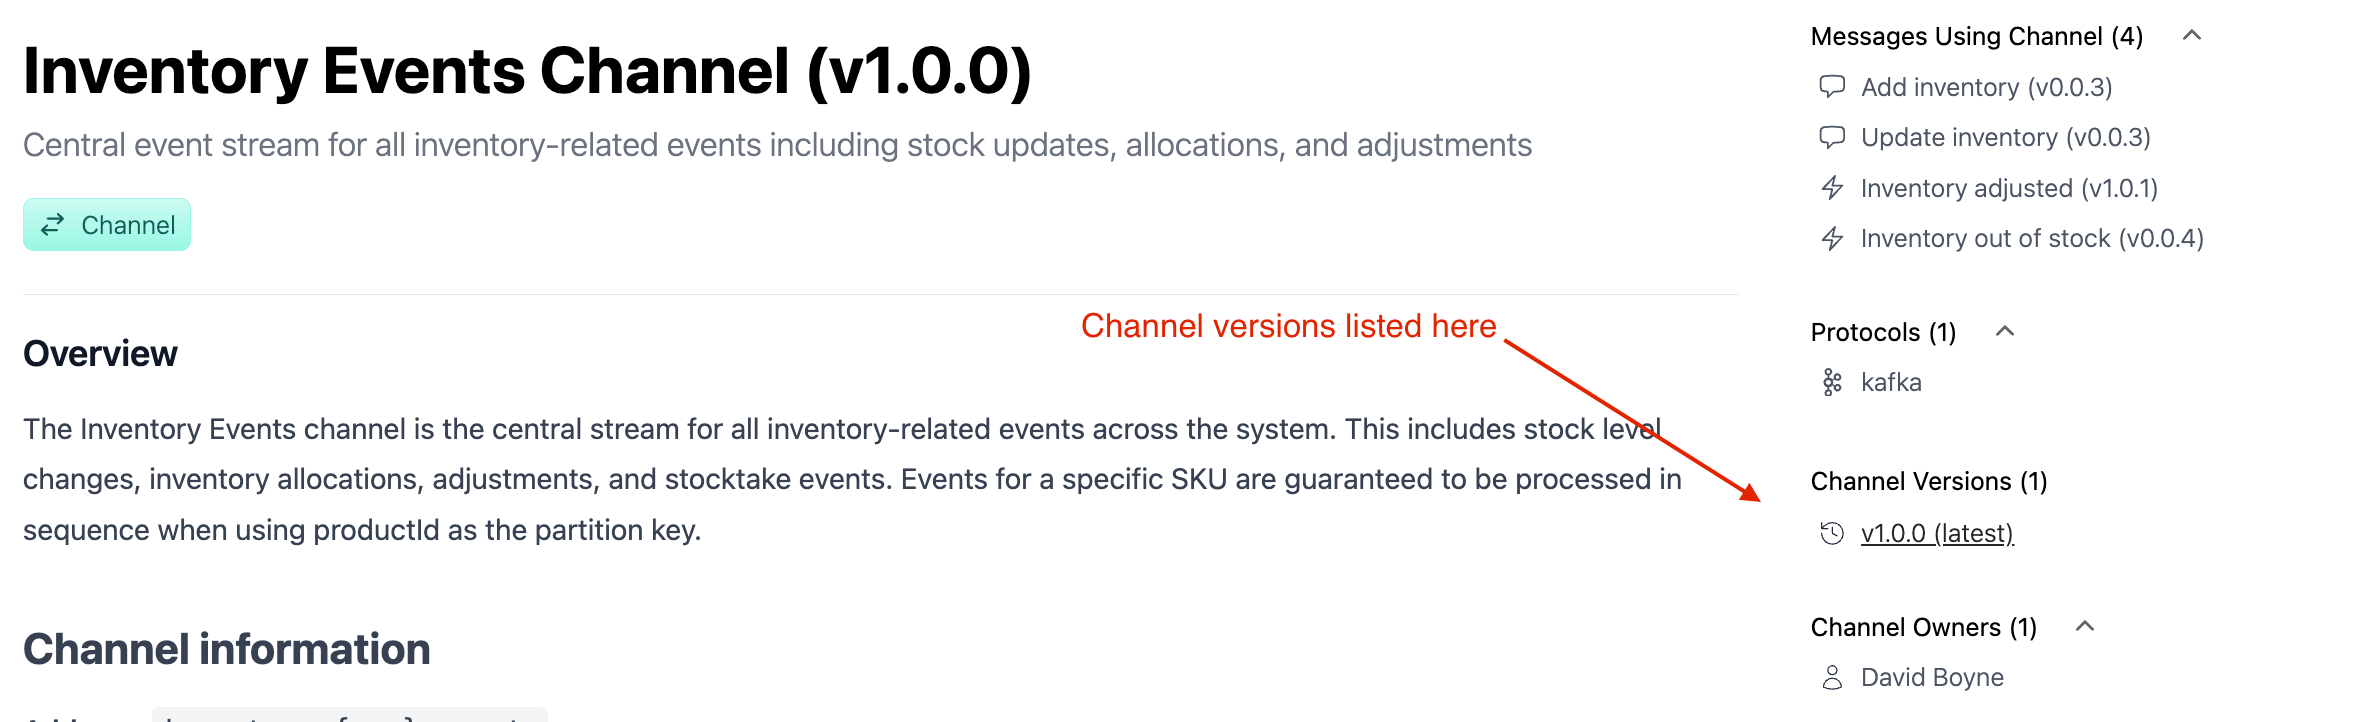Click the history clock icon beside v1.0.0
Viewport: 2362px width, 722px height.
(x=1831, y=533)
